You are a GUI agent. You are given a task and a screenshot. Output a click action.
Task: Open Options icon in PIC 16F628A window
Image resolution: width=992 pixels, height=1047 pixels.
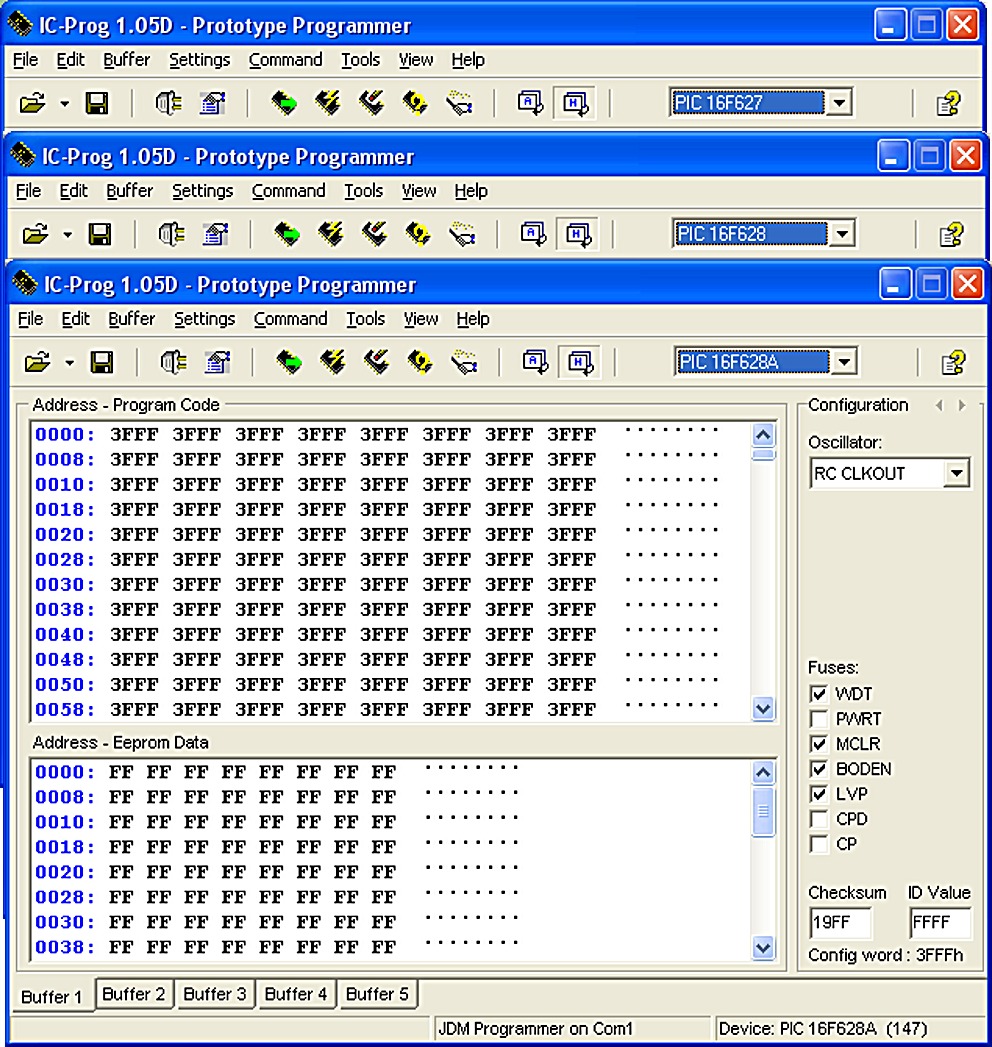click(x=218, y=363)
